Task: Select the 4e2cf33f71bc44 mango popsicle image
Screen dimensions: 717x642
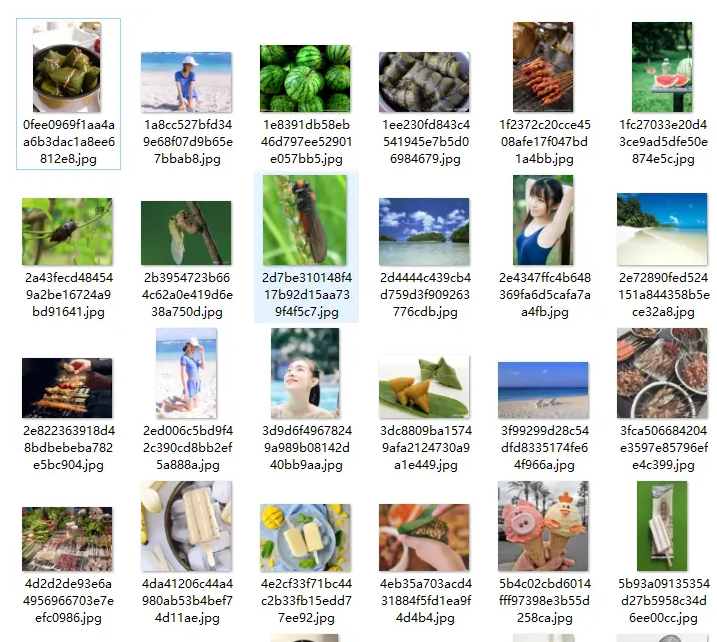Action: 305,538
